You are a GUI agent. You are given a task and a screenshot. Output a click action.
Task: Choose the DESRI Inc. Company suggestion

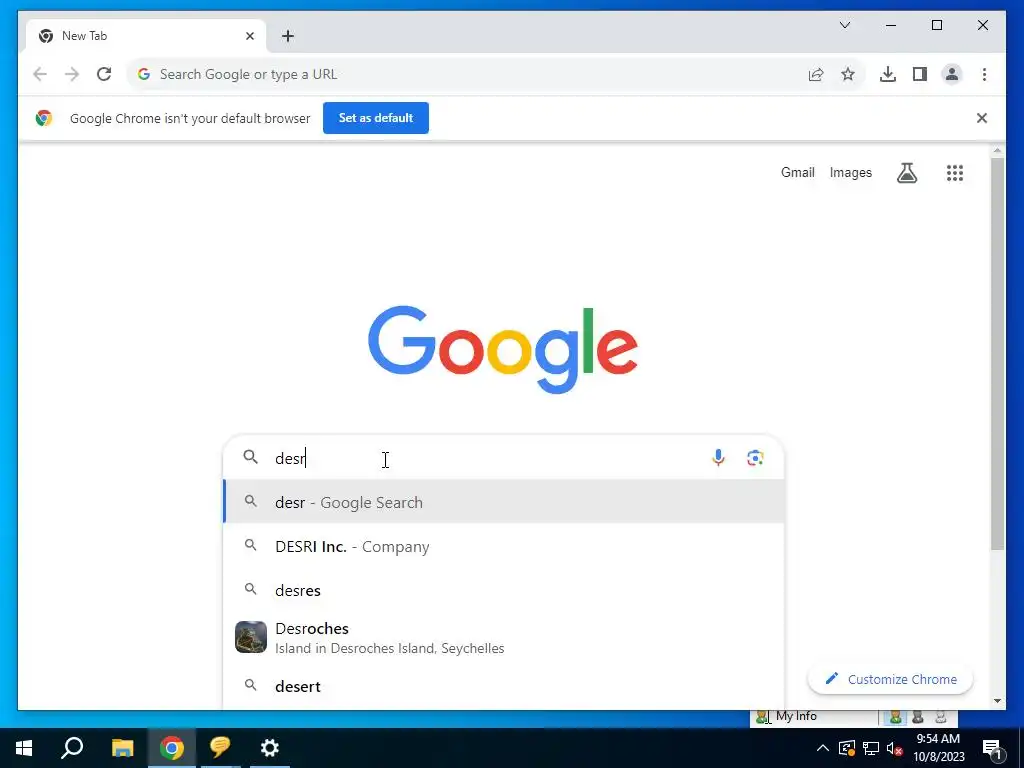[x=503, y=546]
